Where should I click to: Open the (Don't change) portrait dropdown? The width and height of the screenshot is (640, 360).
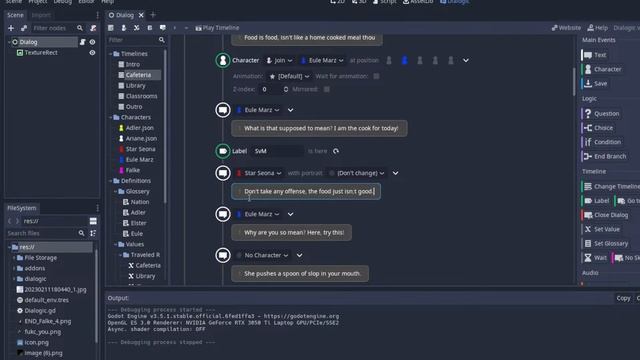click(x=357, y=173)
